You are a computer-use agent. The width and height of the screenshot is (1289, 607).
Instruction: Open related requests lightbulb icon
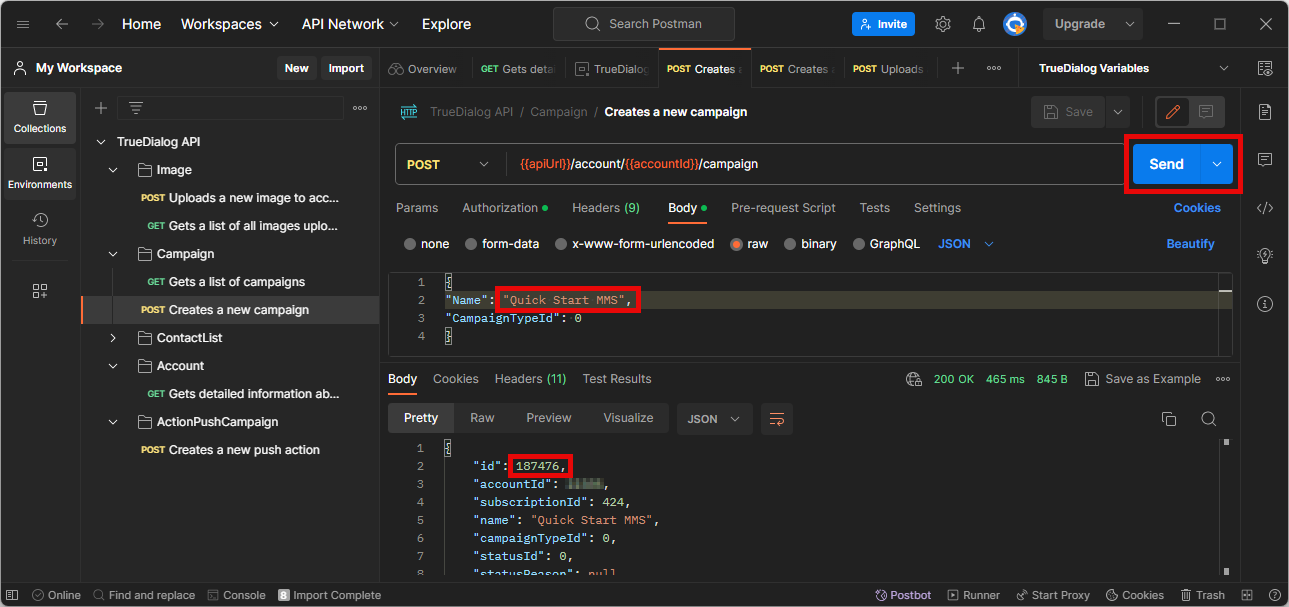tap(1265, 256)
